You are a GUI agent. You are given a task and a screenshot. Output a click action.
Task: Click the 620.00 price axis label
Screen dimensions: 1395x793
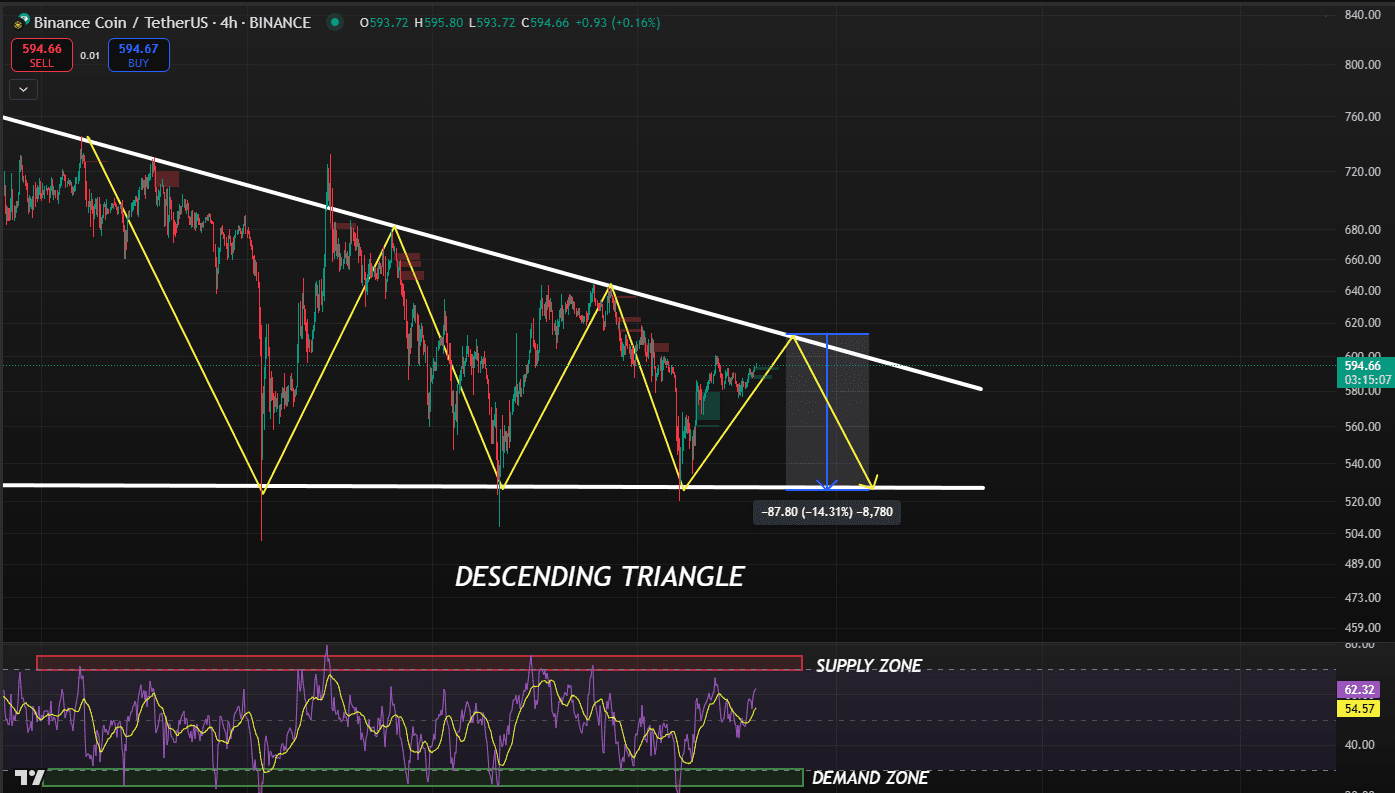point(1362,323)
